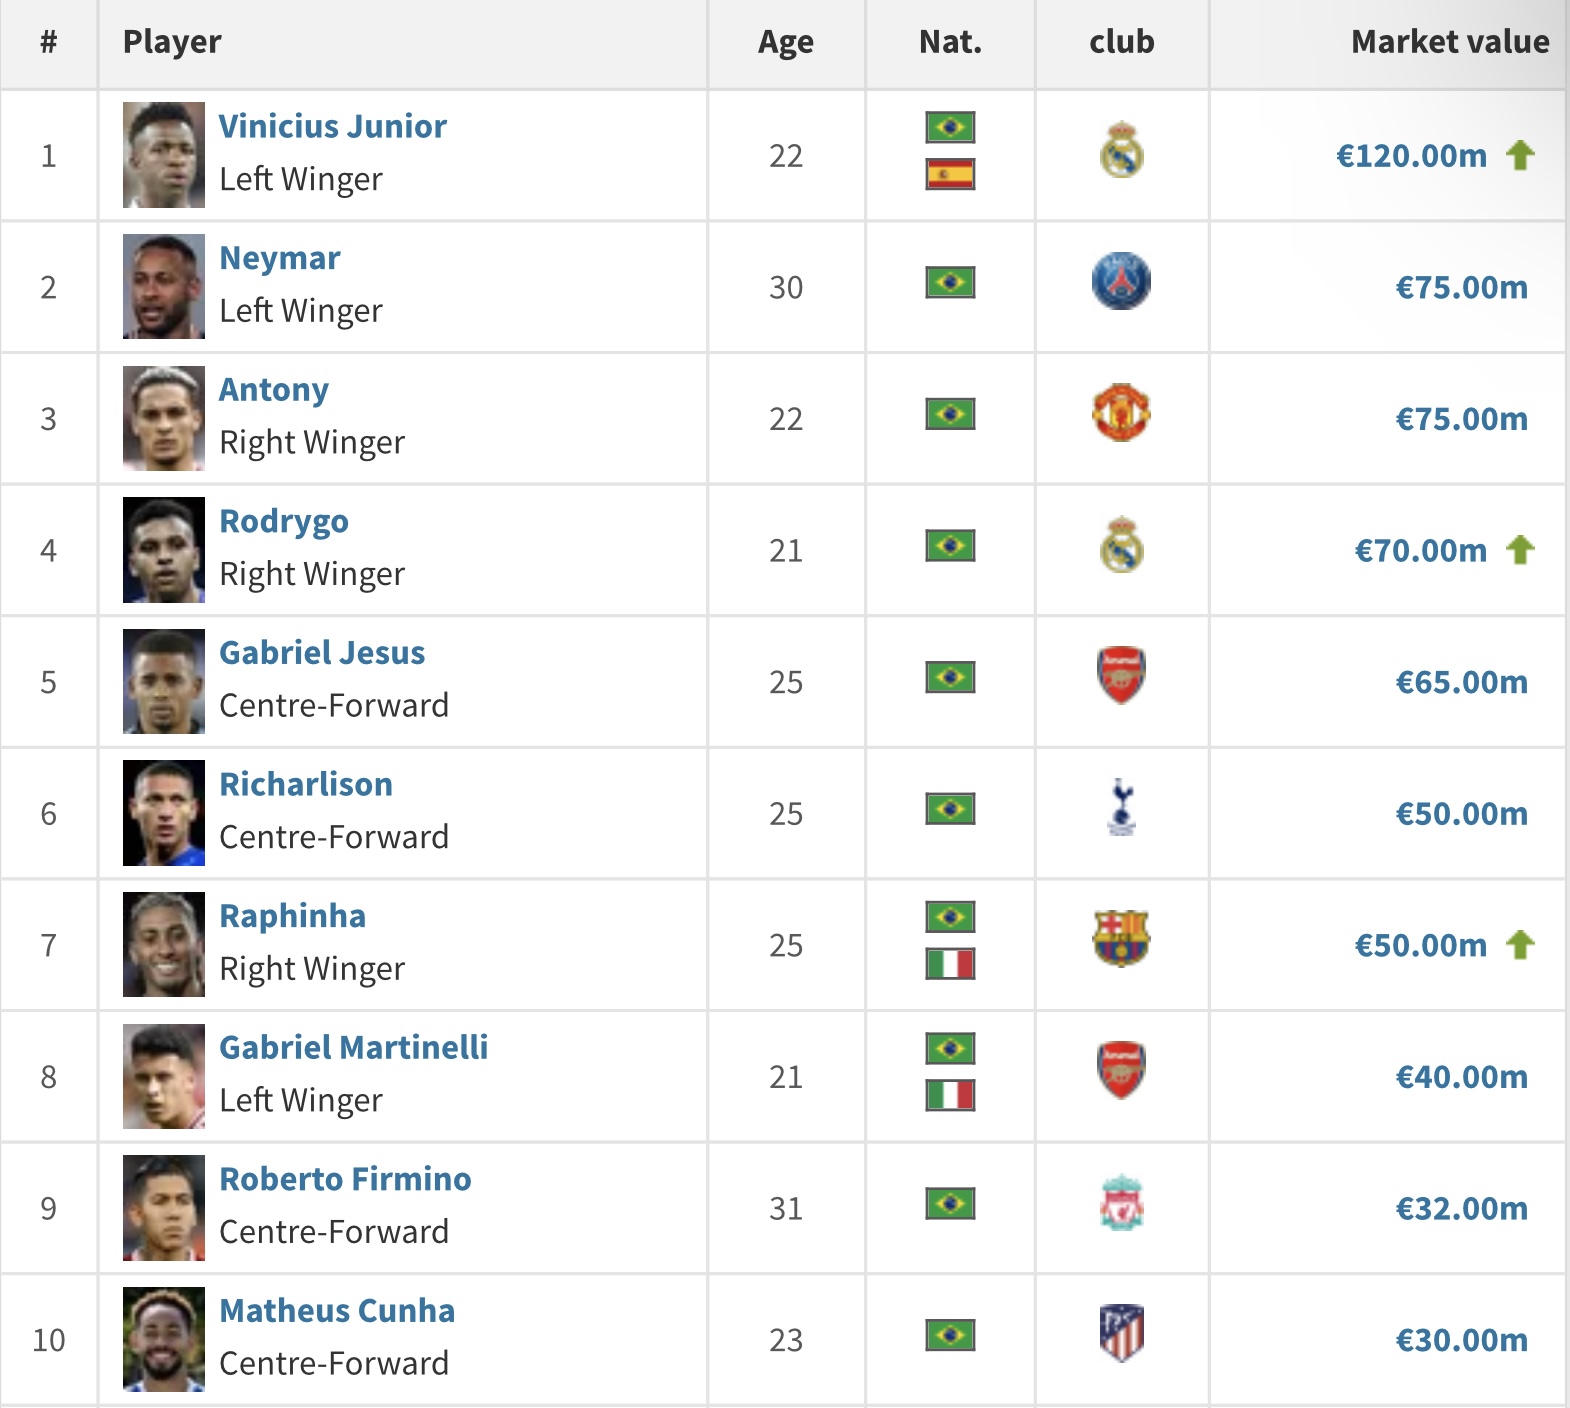1570x1408 pixels.
Task: Click the Paris Saint-Germain club crest
Action: (x=1121, y=281)
